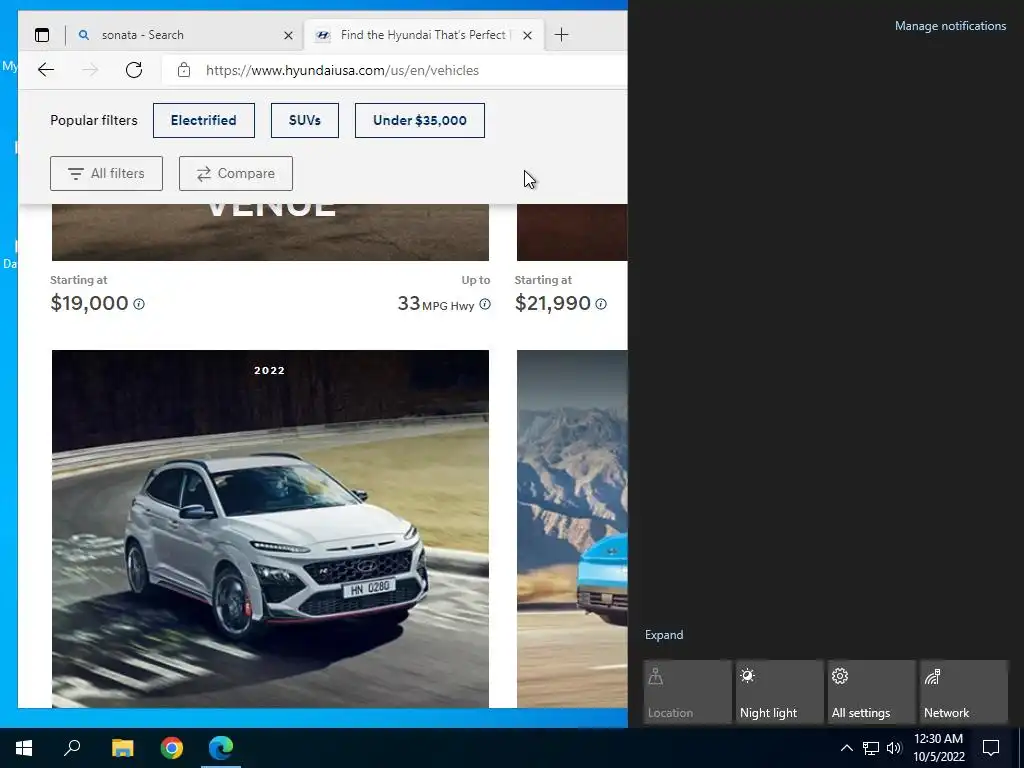Show hidden system tray icons

click(846, 748)
